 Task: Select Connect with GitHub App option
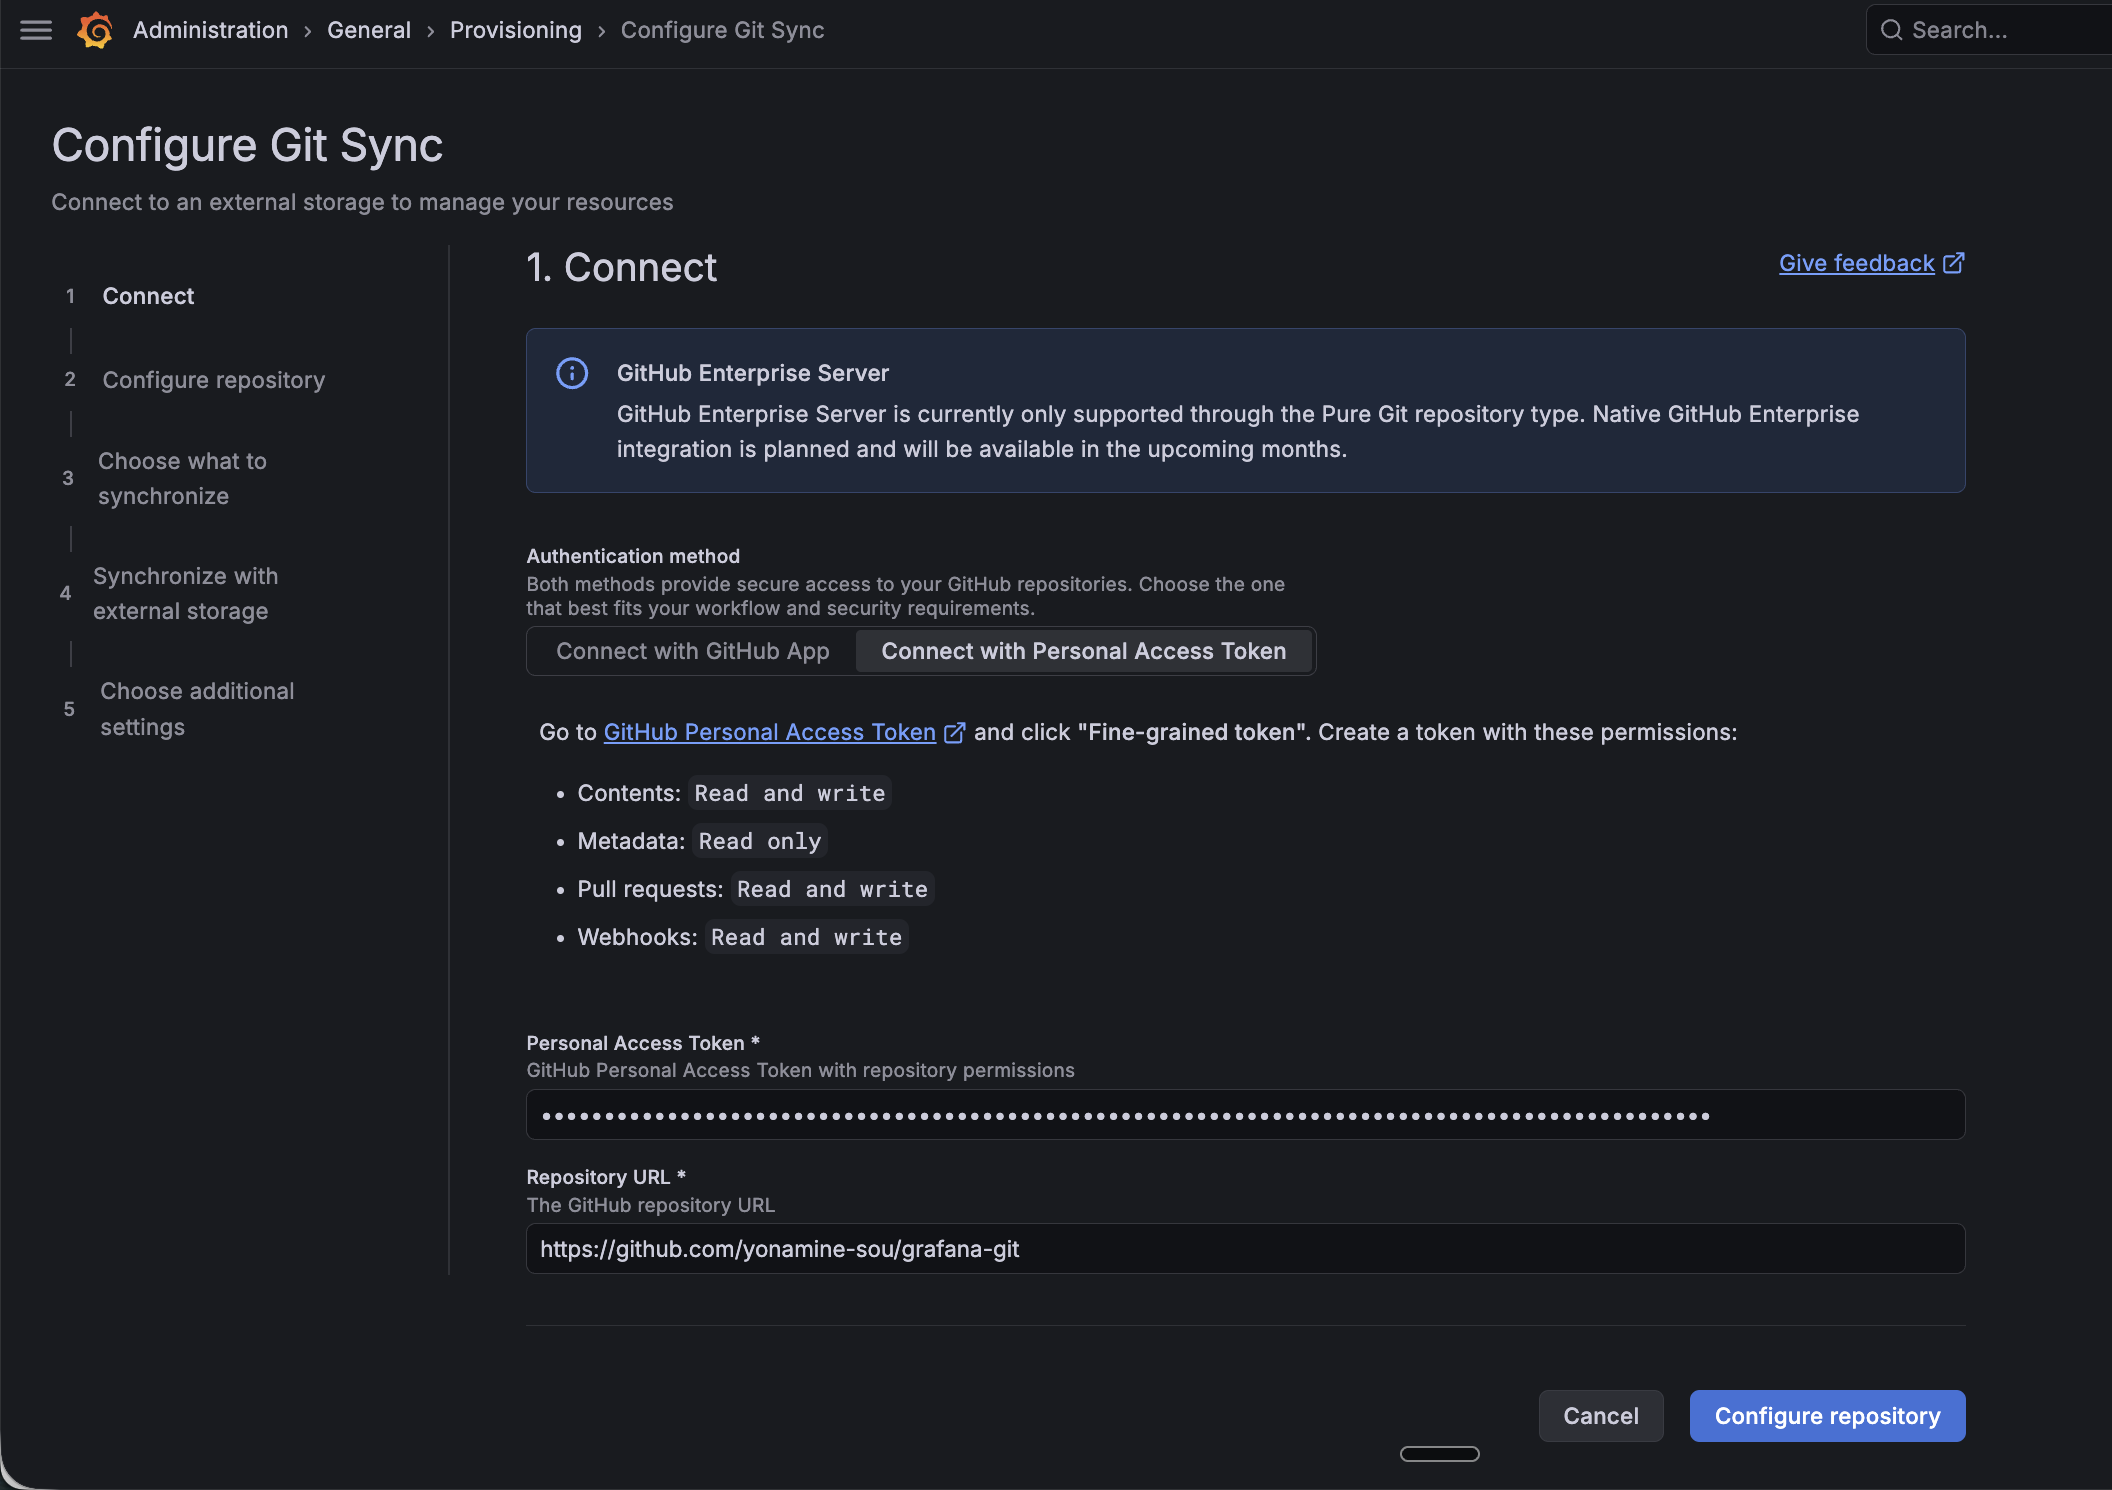(x=692, y=651)
